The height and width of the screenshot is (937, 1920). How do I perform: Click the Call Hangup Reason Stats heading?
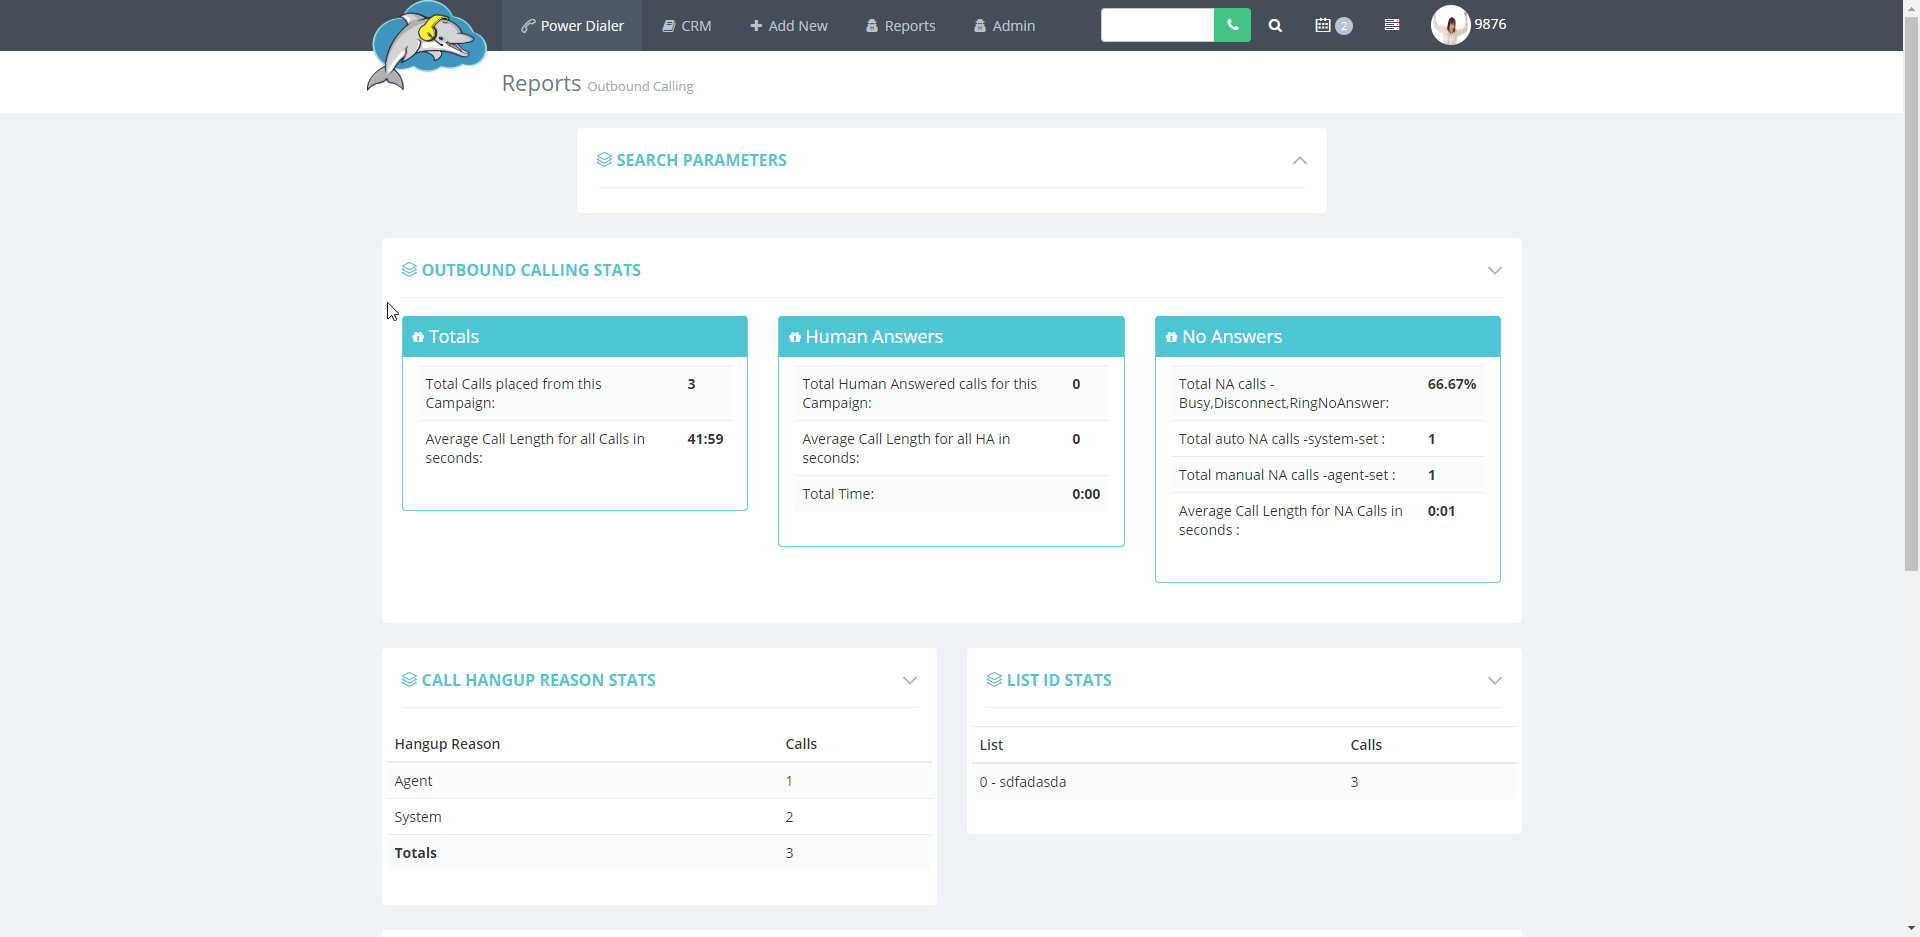point(538,680)
